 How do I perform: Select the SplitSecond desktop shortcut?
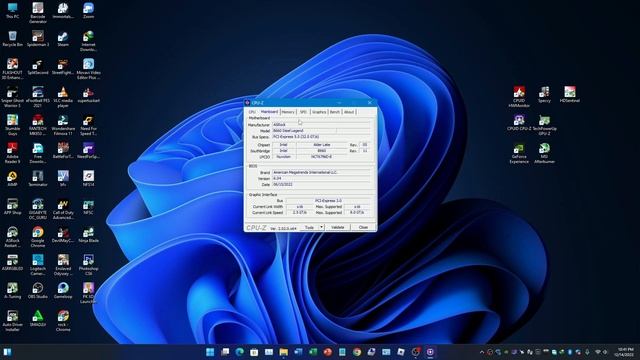coord(38,67)
